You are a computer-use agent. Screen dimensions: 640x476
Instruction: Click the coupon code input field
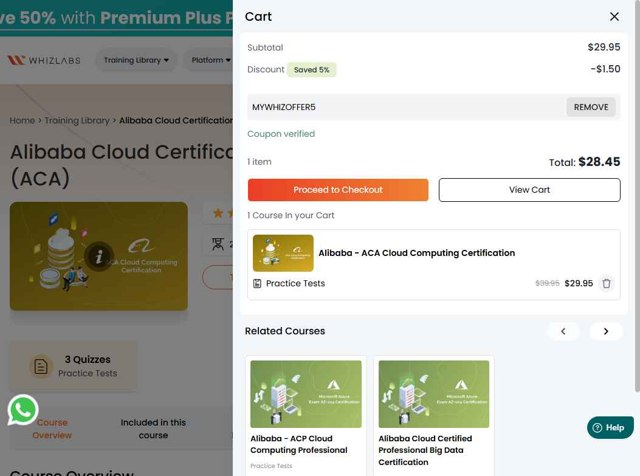pyautogui.click(x=406, y=107)
